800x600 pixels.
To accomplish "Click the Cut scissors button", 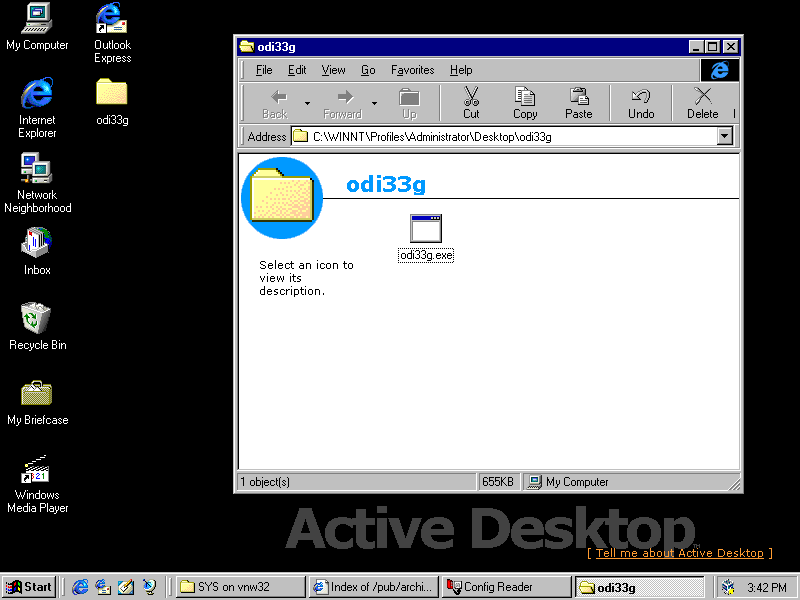I will tap(471, 104).
